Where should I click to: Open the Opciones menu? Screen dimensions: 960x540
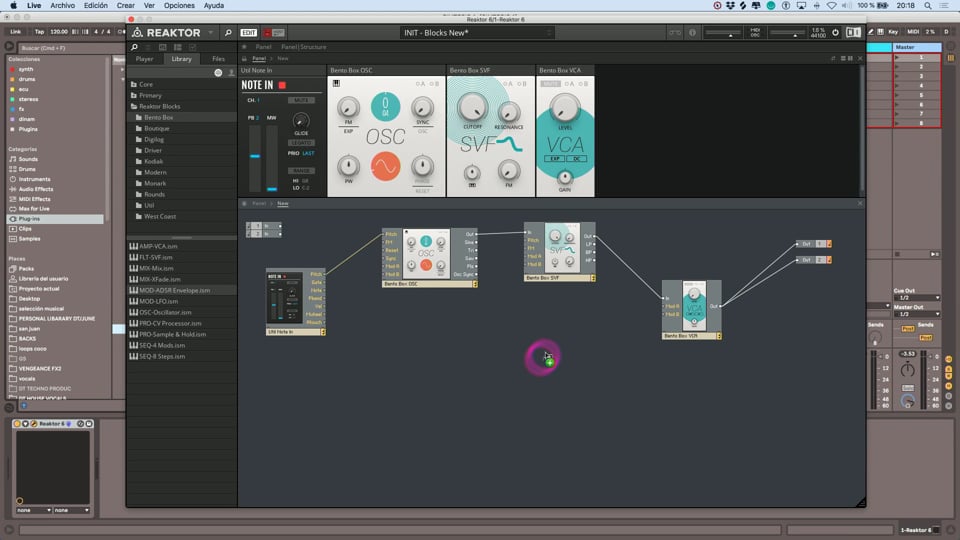click(179, 6)
